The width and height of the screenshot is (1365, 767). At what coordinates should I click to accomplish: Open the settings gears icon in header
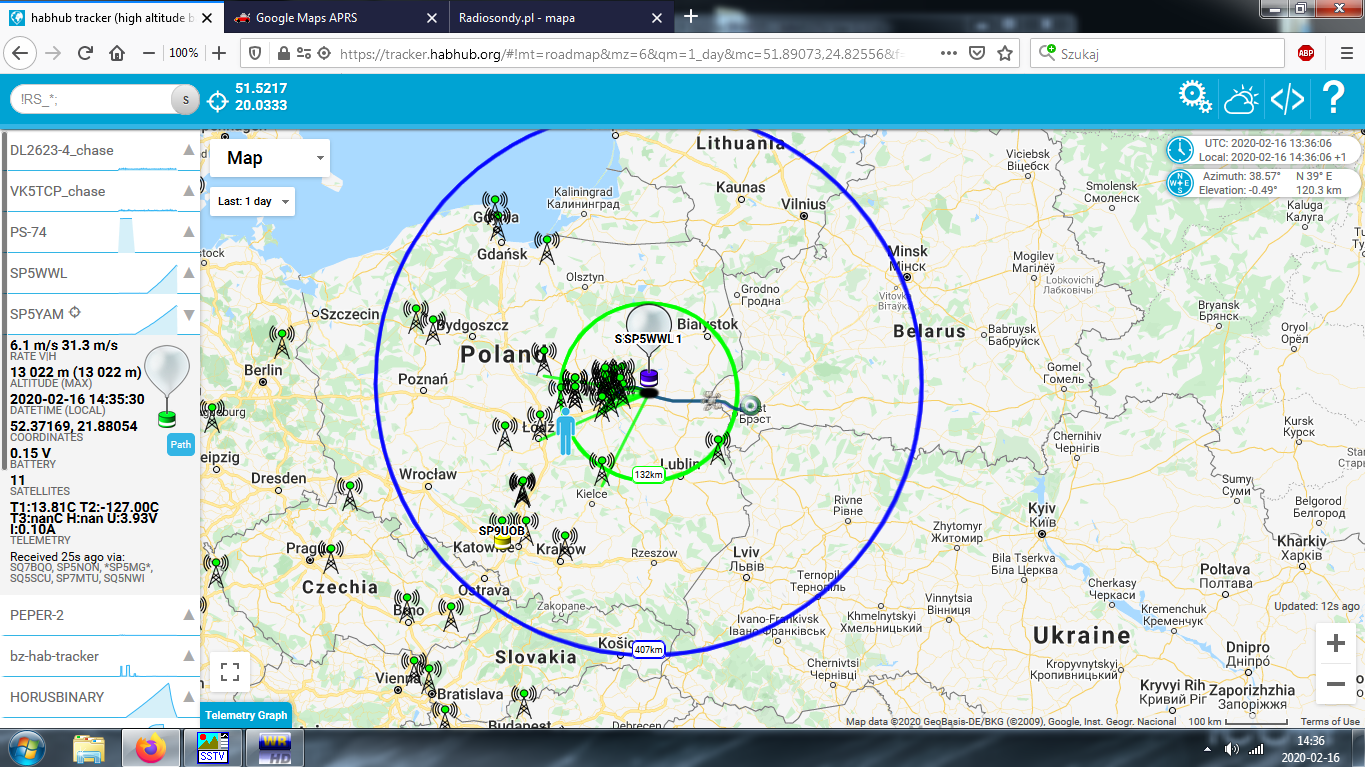[x=1195, y=98]
